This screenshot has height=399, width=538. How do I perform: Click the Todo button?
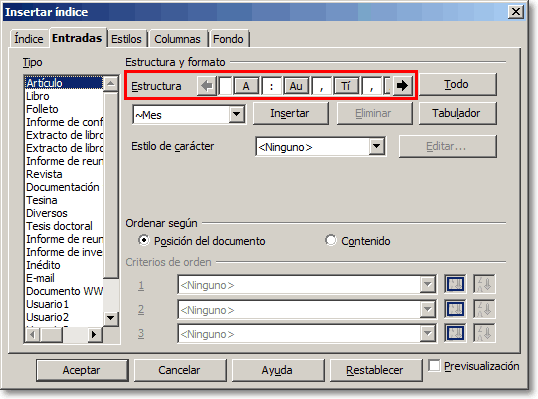[457, 84]
